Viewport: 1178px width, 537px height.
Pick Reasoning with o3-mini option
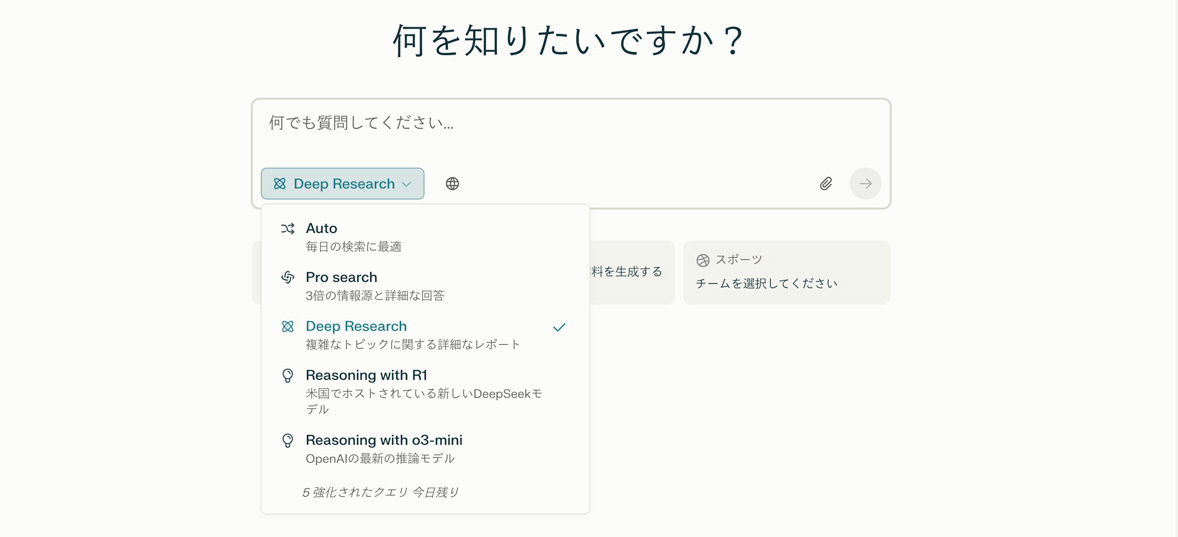click(425, 449)
